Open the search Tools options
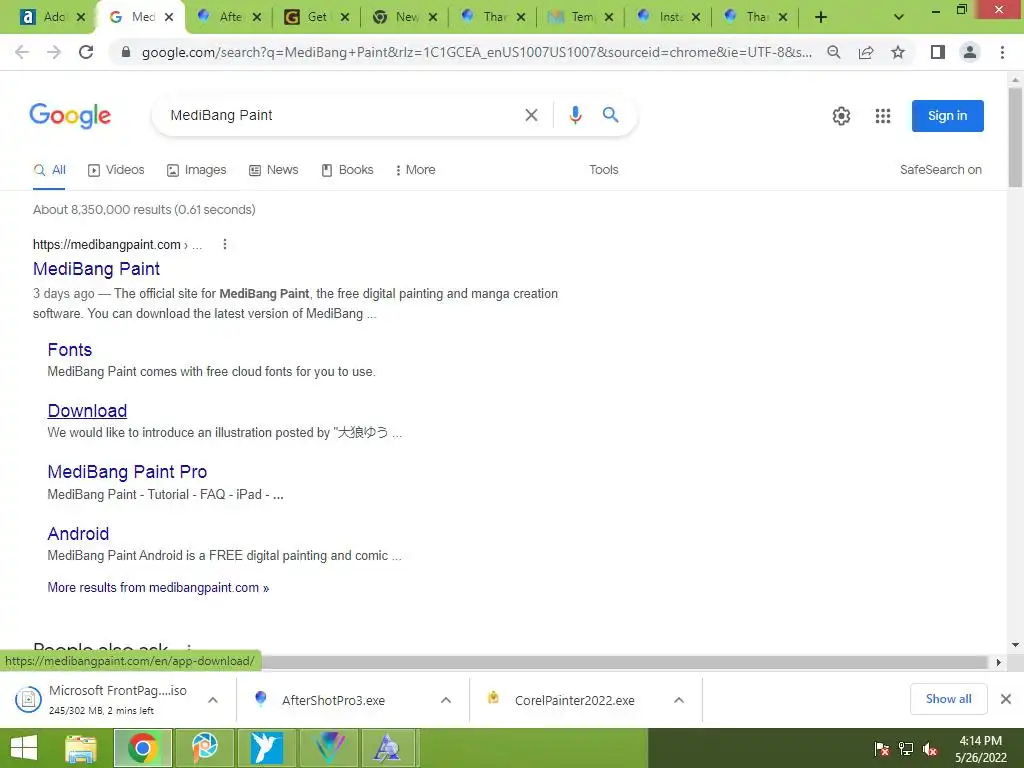The image size is (1024, 768). tap(603, 170)
